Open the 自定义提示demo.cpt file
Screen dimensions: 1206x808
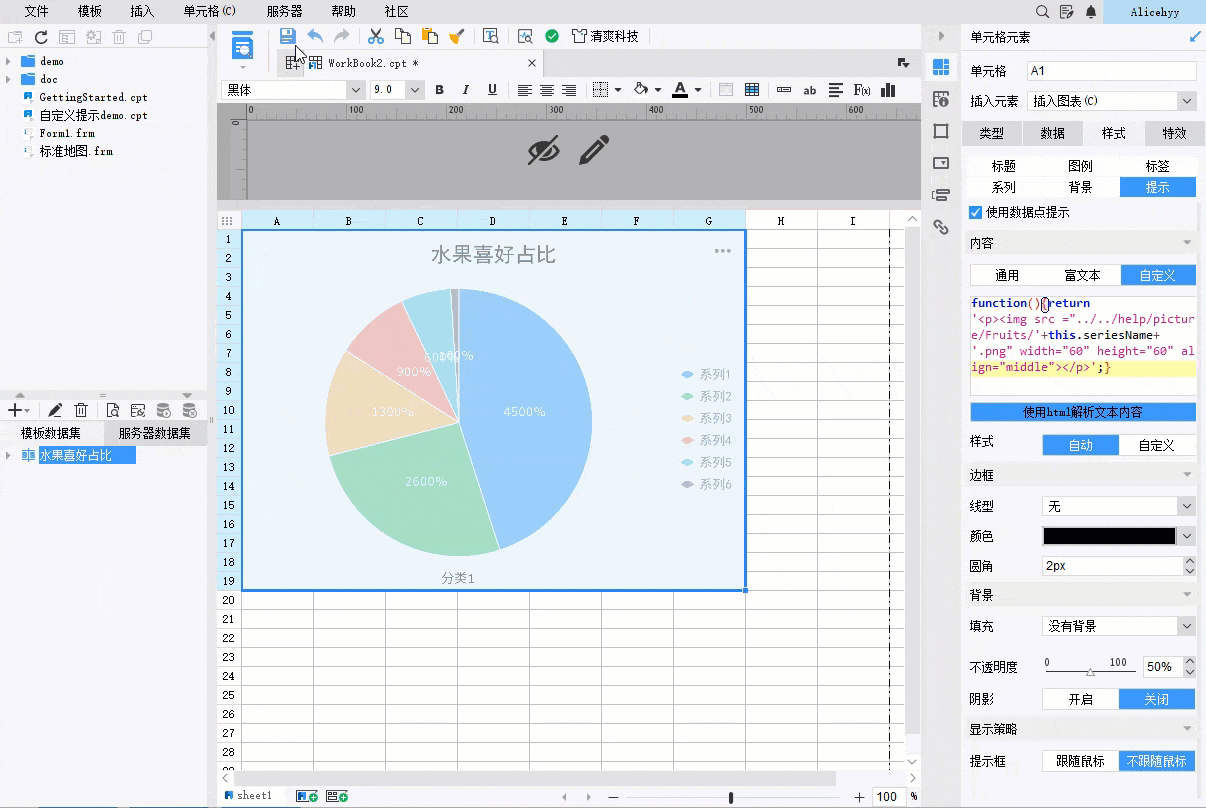(x=93, y=115)
